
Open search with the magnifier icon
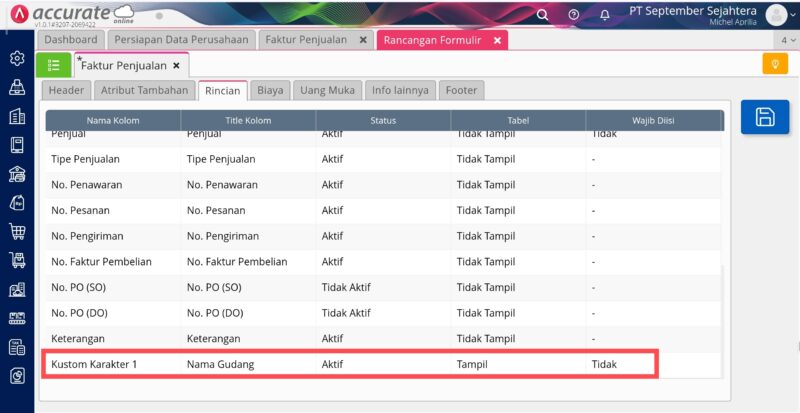(x=542, y=15)
